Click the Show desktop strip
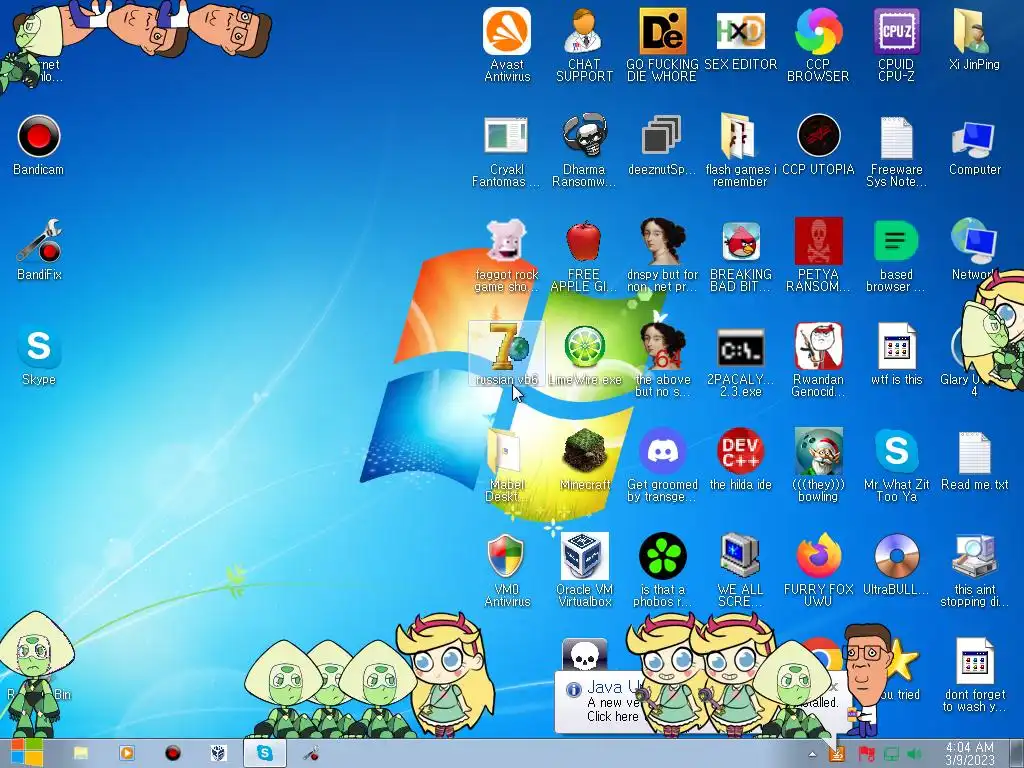Screen dimensions: 1024x768 (x=1017, y=754)
